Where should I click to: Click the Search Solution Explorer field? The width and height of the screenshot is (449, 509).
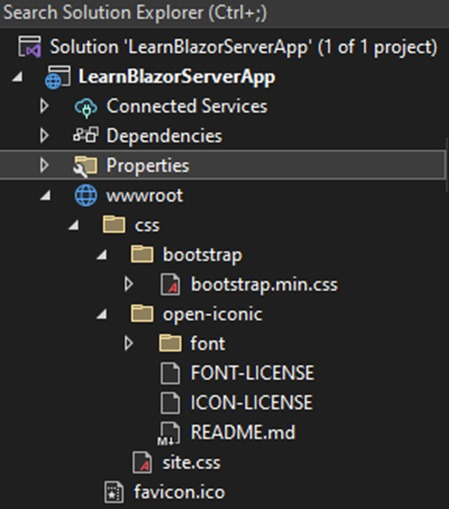(224, 13)
